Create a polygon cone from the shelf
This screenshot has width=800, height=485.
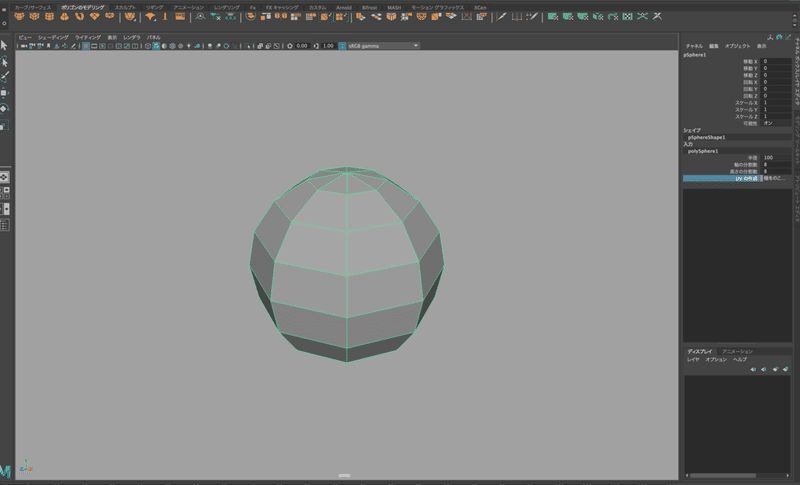[64, 16]
